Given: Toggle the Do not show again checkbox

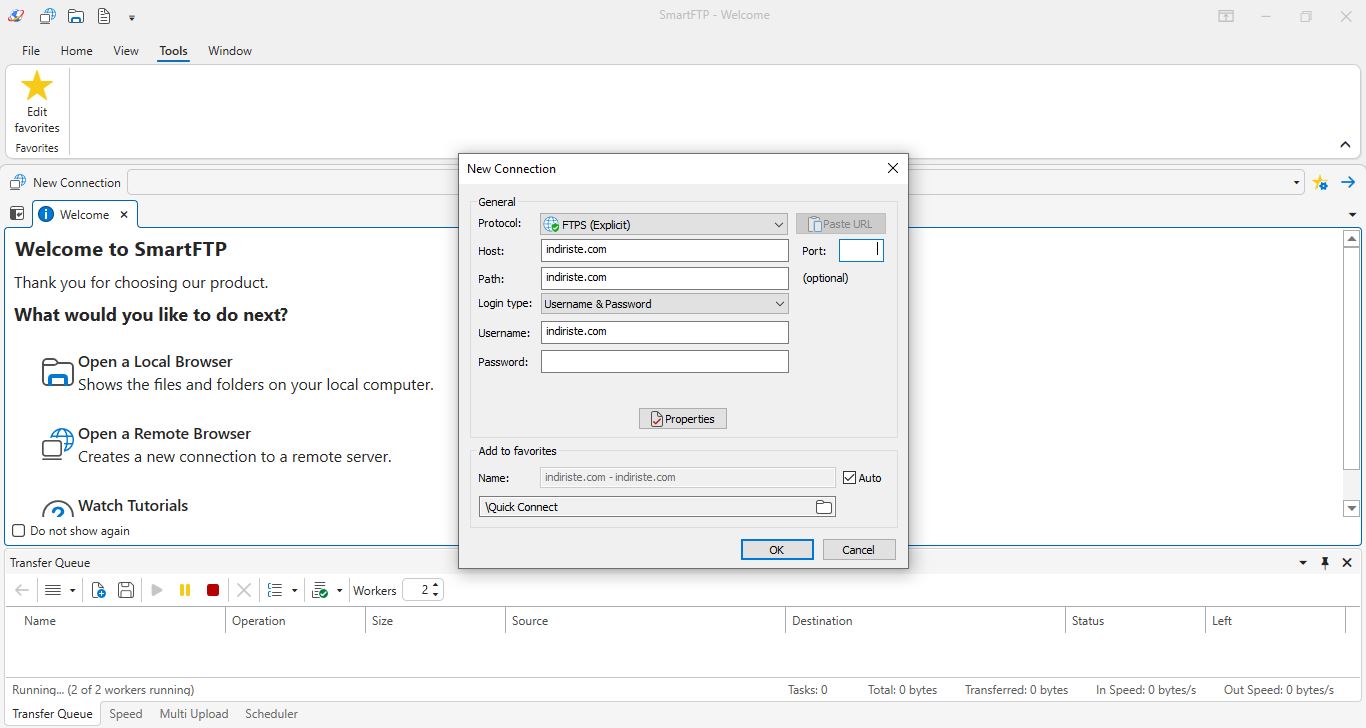Looking at the screenshot, I should point(18,531).
